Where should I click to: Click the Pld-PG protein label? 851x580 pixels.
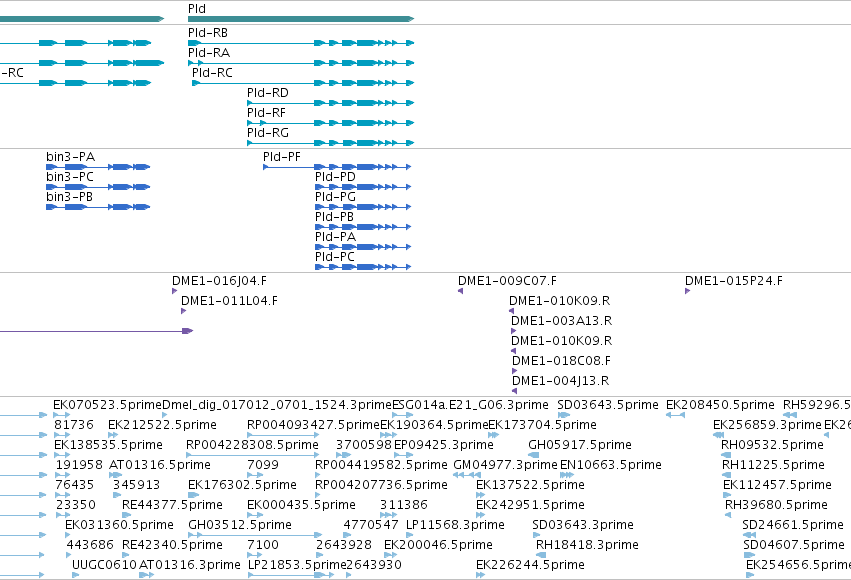tap(335, 197)
